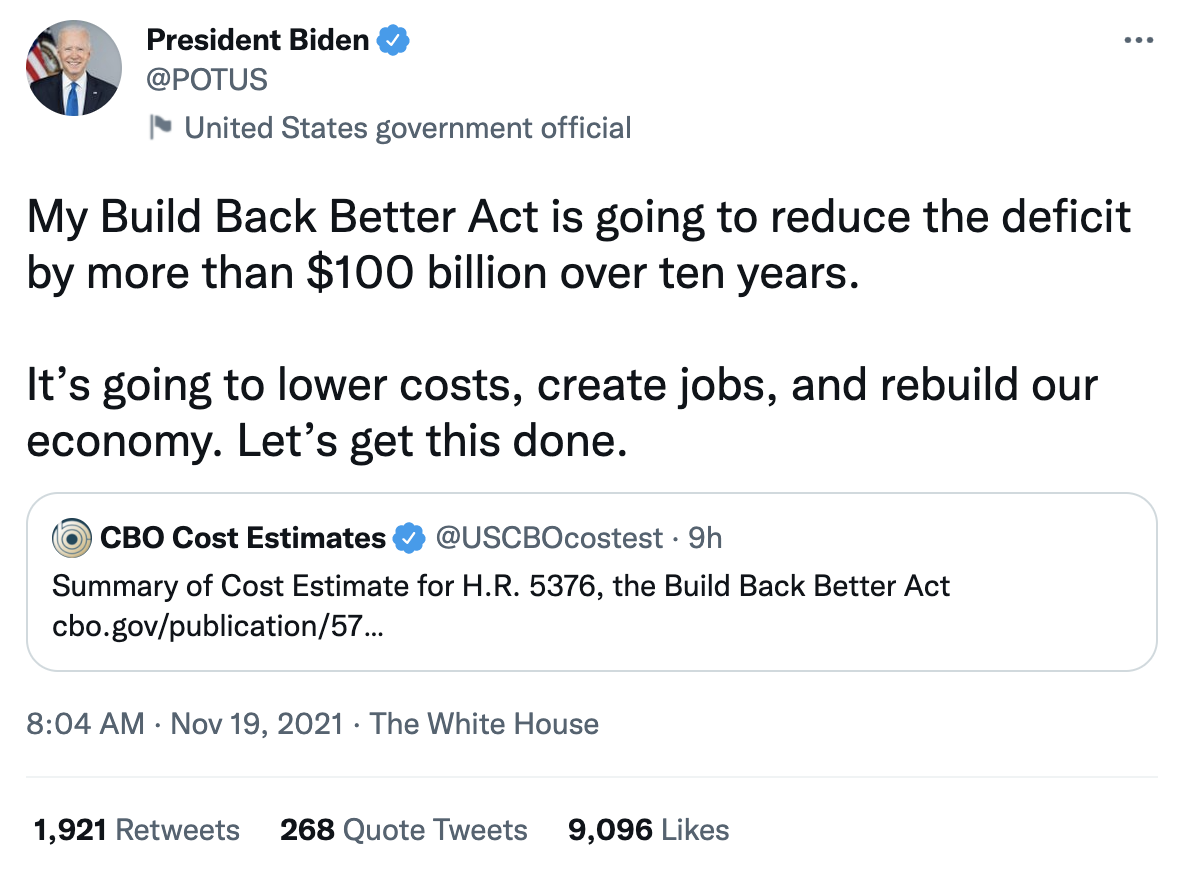Open the @USCBOcostest handle

[547, 538]
